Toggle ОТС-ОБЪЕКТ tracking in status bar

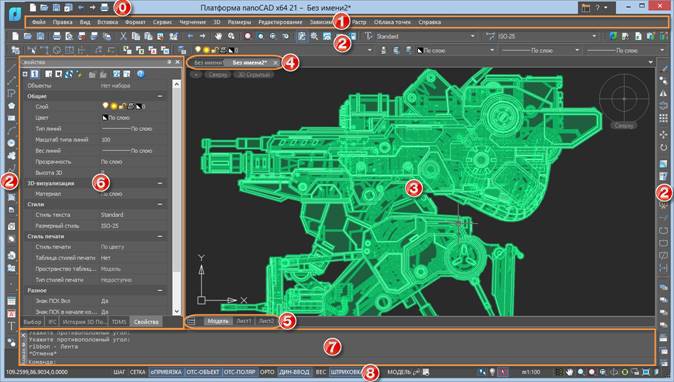coord(202,372)
